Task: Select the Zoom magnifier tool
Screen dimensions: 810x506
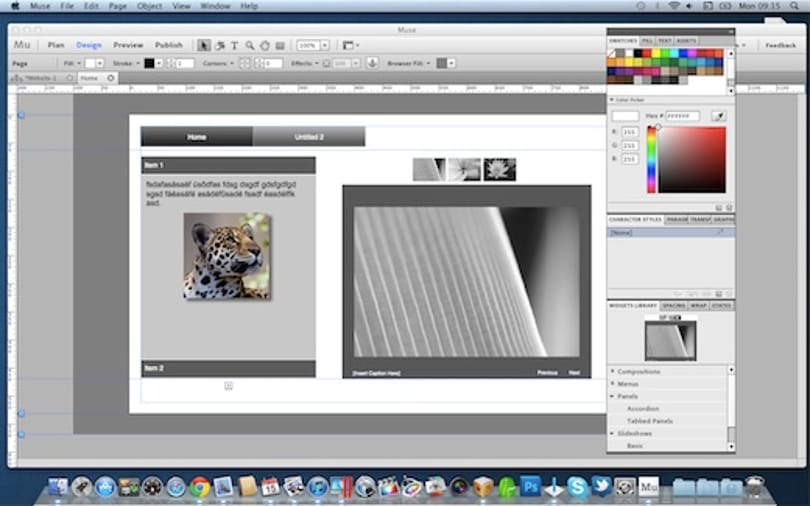Action: coord(250,45)
